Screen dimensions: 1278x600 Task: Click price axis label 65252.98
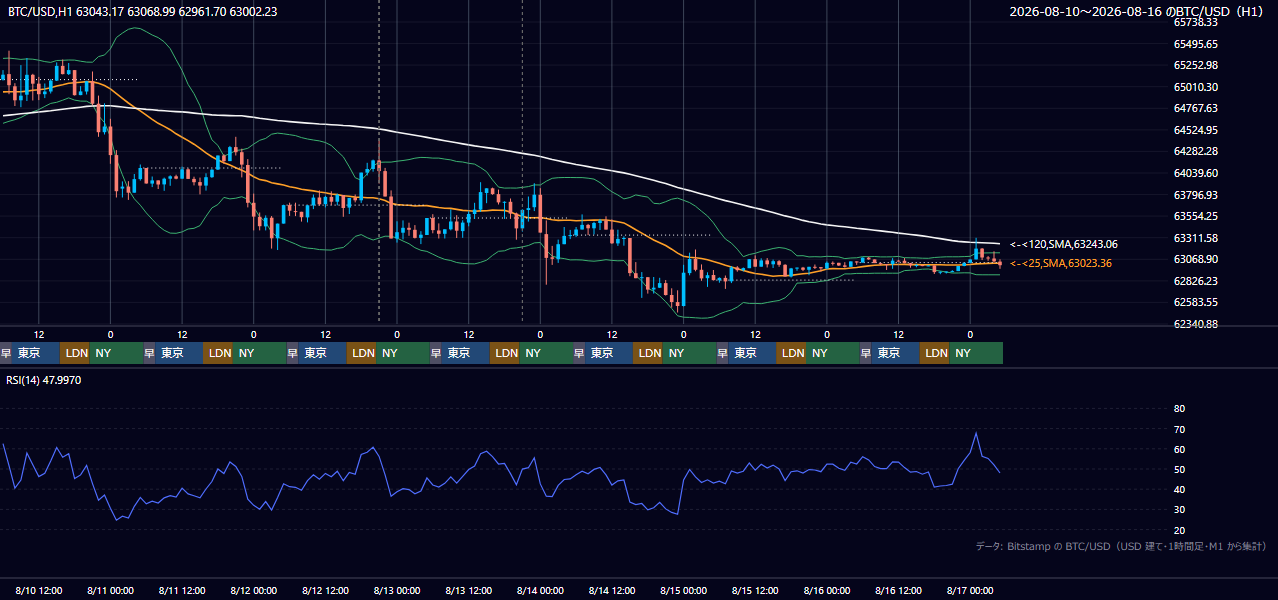(1196, 65)
